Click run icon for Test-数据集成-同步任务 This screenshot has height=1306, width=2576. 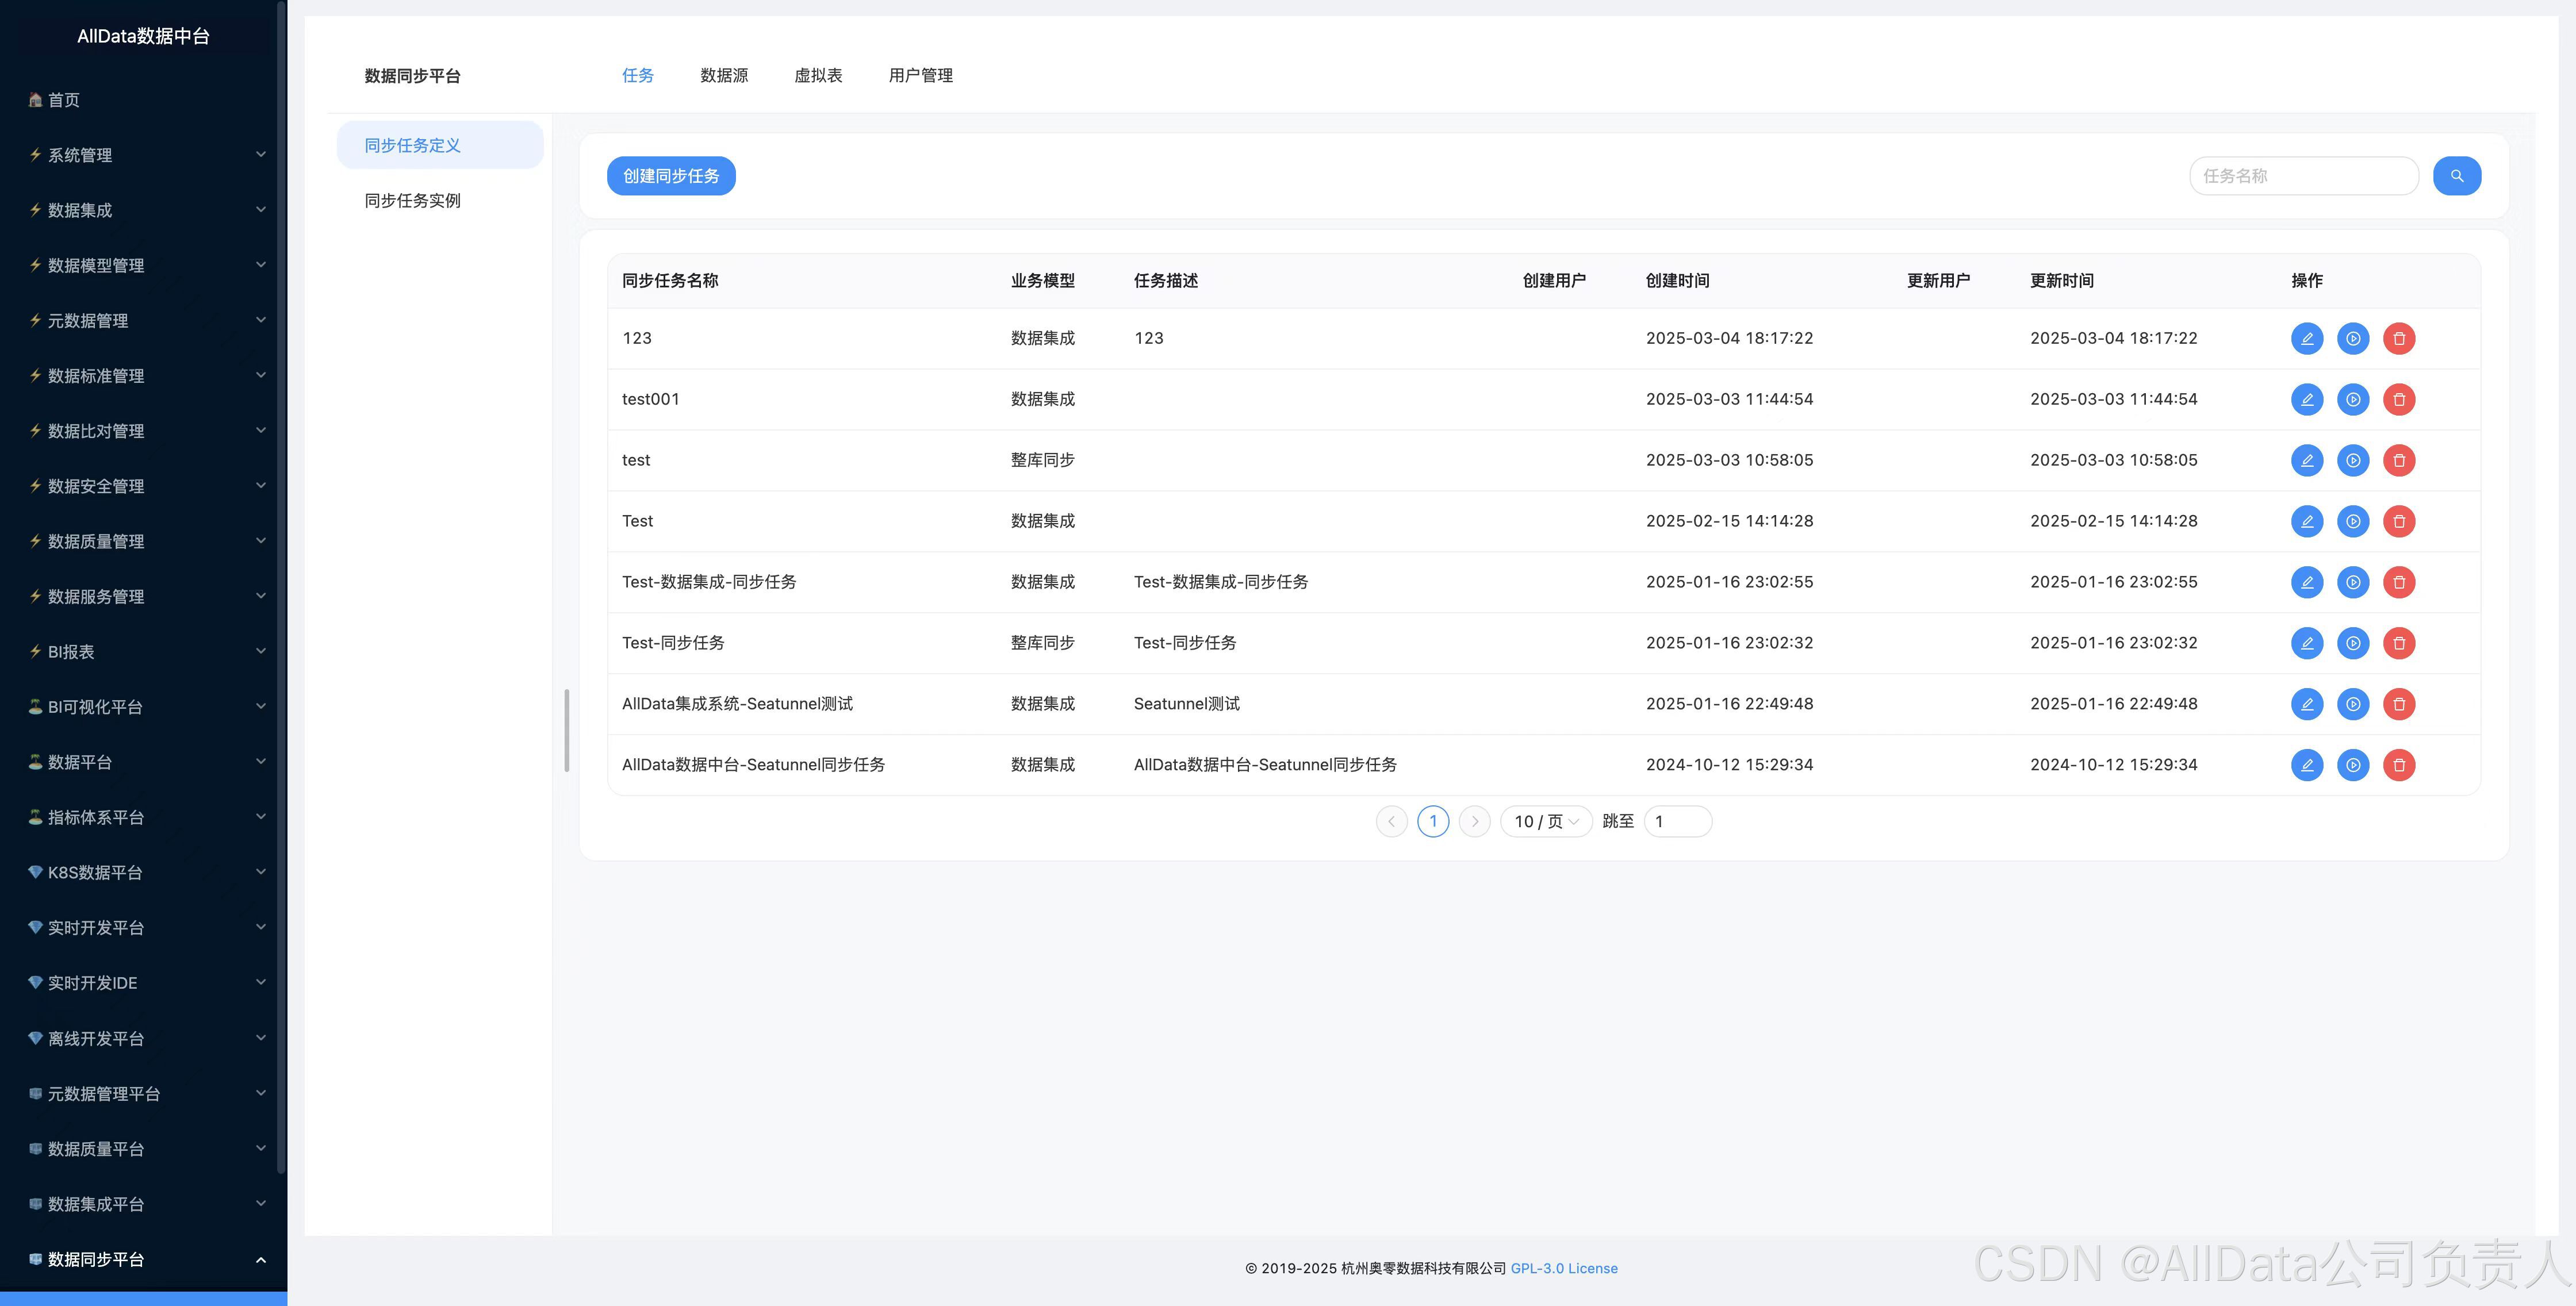pos(2352,582)
